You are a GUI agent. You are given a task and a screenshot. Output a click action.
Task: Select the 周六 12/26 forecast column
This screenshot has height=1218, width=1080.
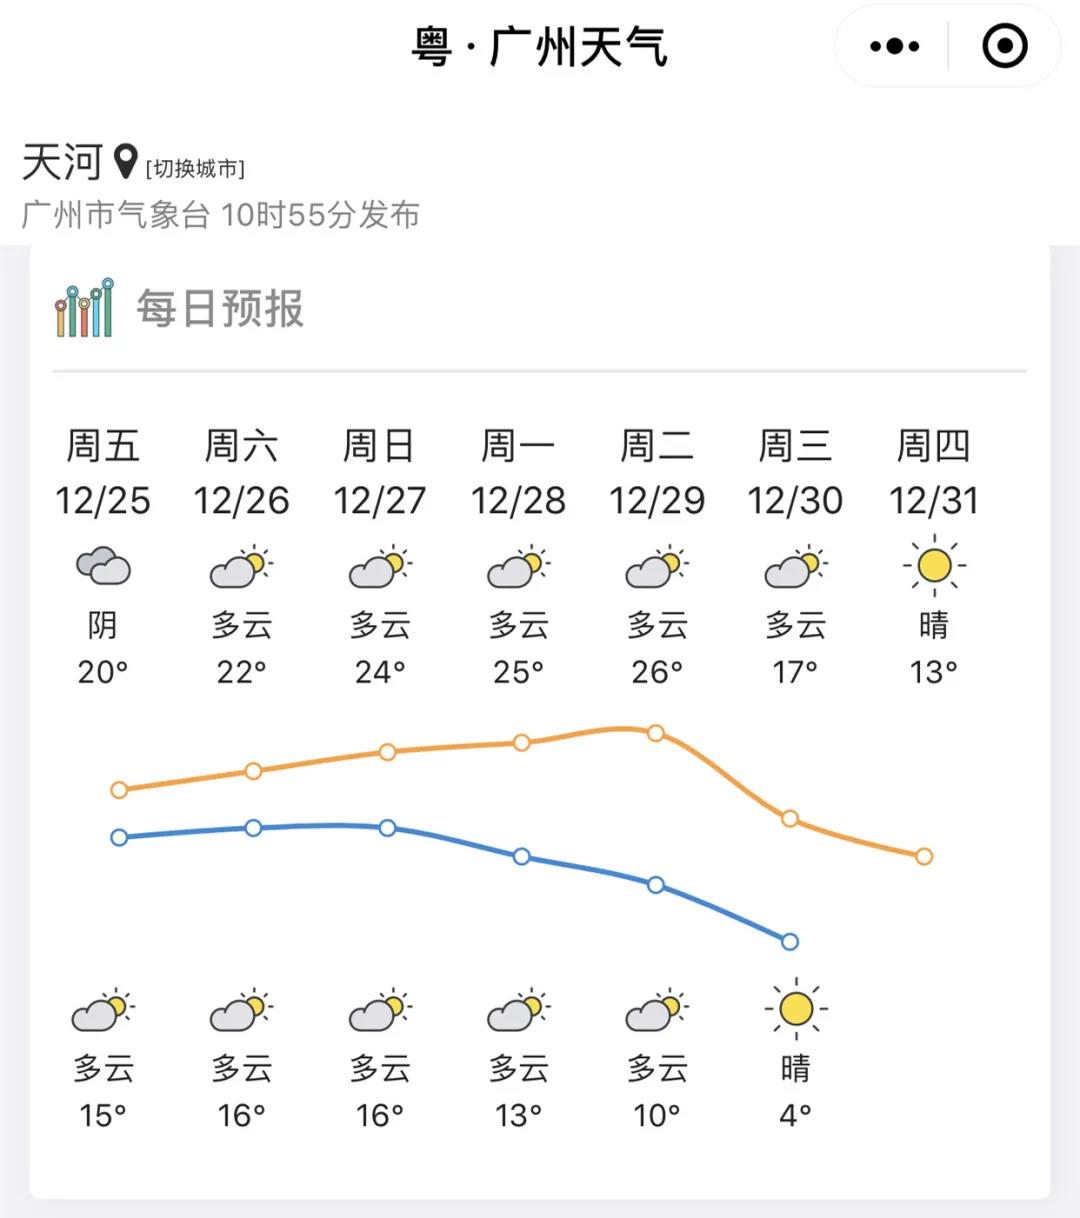(x=241, y=472)
